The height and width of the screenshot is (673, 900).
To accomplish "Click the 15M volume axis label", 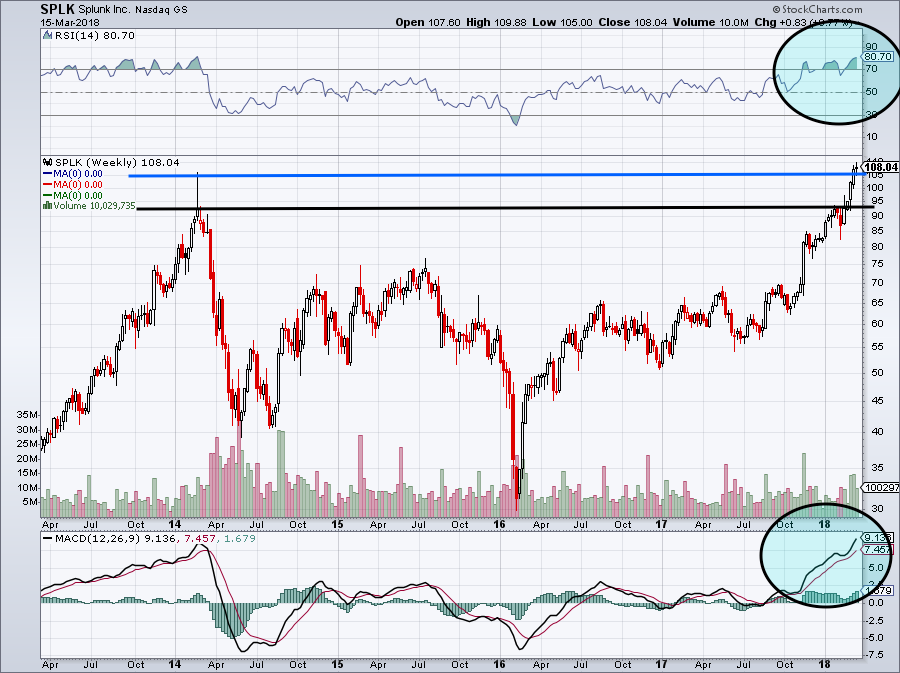I will click(27, 473).
